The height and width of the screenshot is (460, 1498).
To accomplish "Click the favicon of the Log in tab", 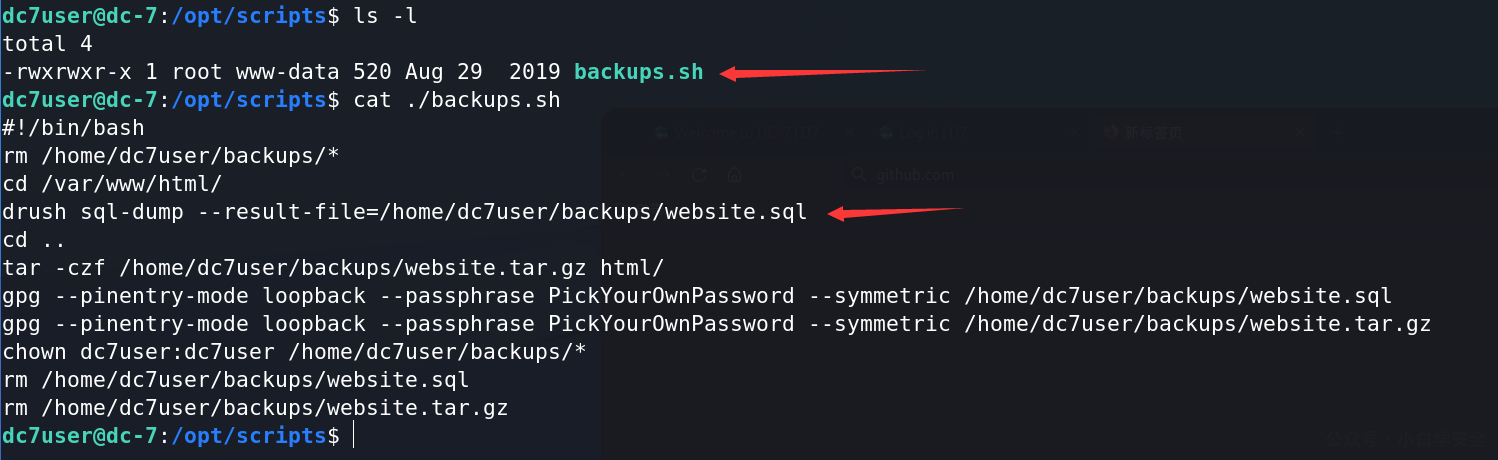I will tap(886, 132).
